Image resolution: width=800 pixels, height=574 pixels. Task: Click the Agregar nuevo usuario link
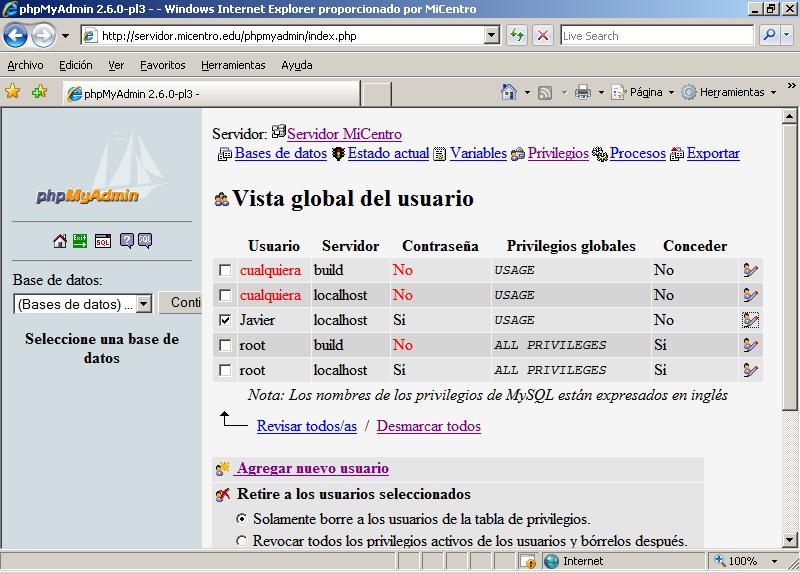pyautogui.click(x=312, y=468)
